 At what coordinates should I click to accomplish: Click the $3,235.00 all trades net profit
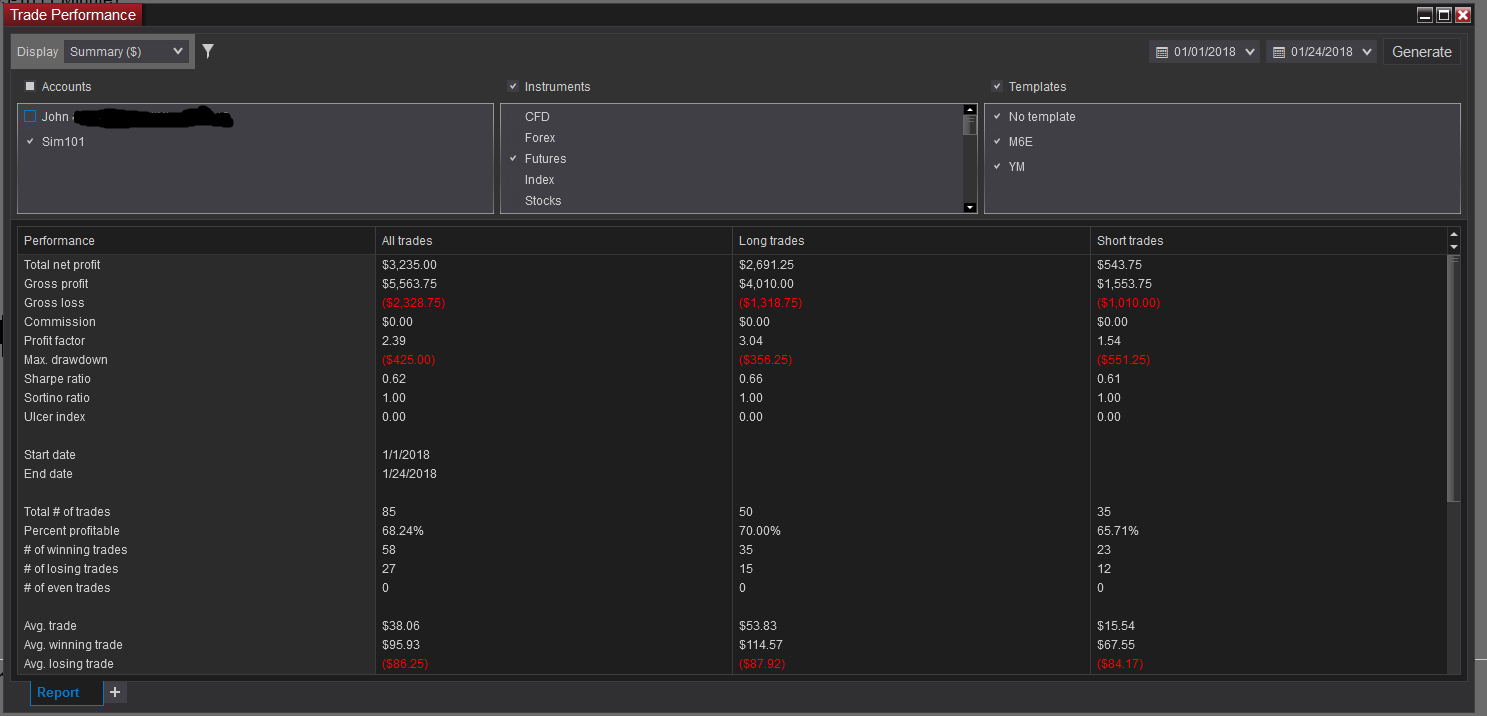tap(409, 265)
